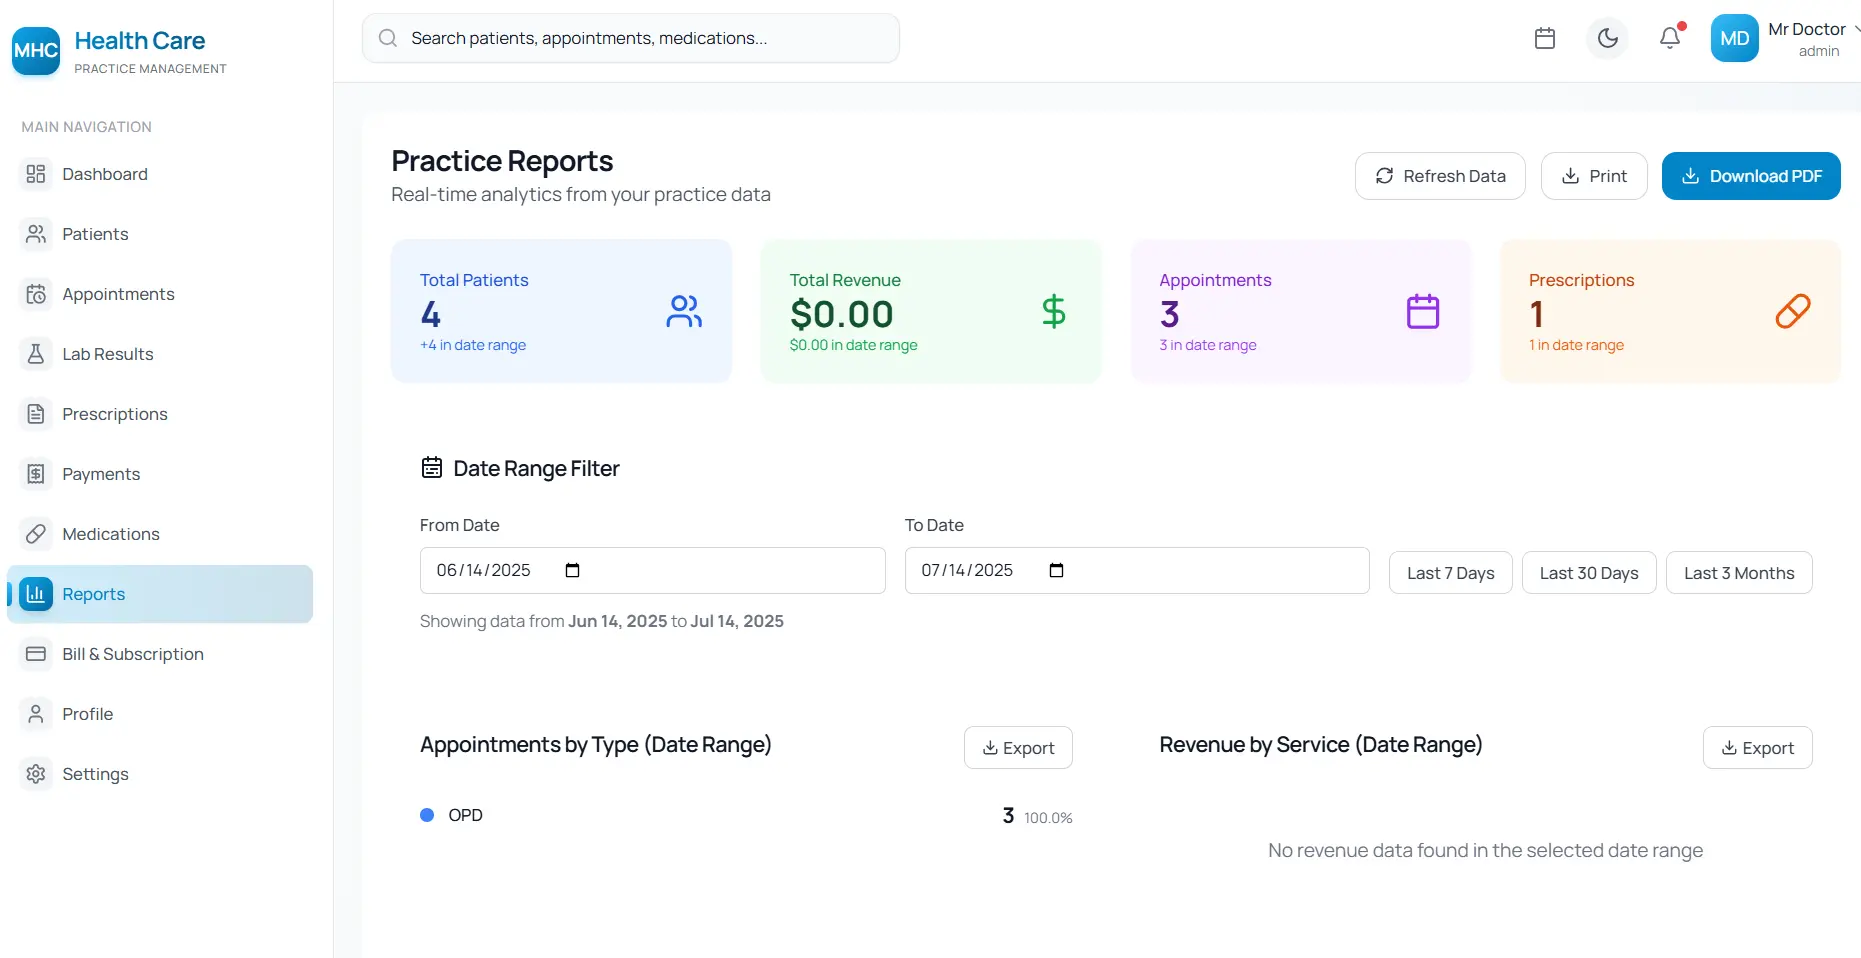Open Settings from the sidebar
The height and width of the screenshot is (958, 1861).
click(x=160, y=774)
